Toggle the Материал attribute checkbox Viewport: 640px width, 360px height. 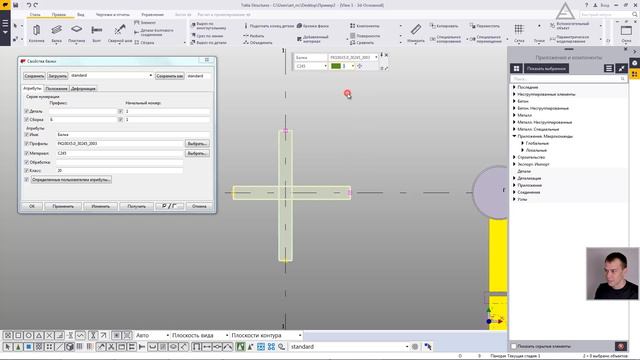tap(27, 153)
